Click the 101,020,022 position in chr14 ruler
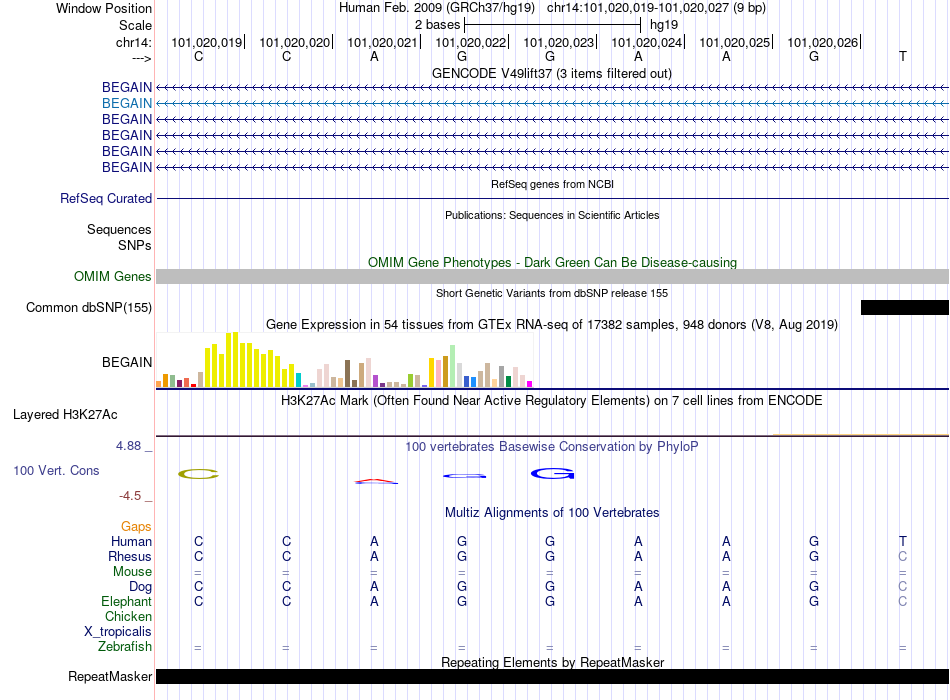This screenshot has height=700, width=950. pos(470,43)
